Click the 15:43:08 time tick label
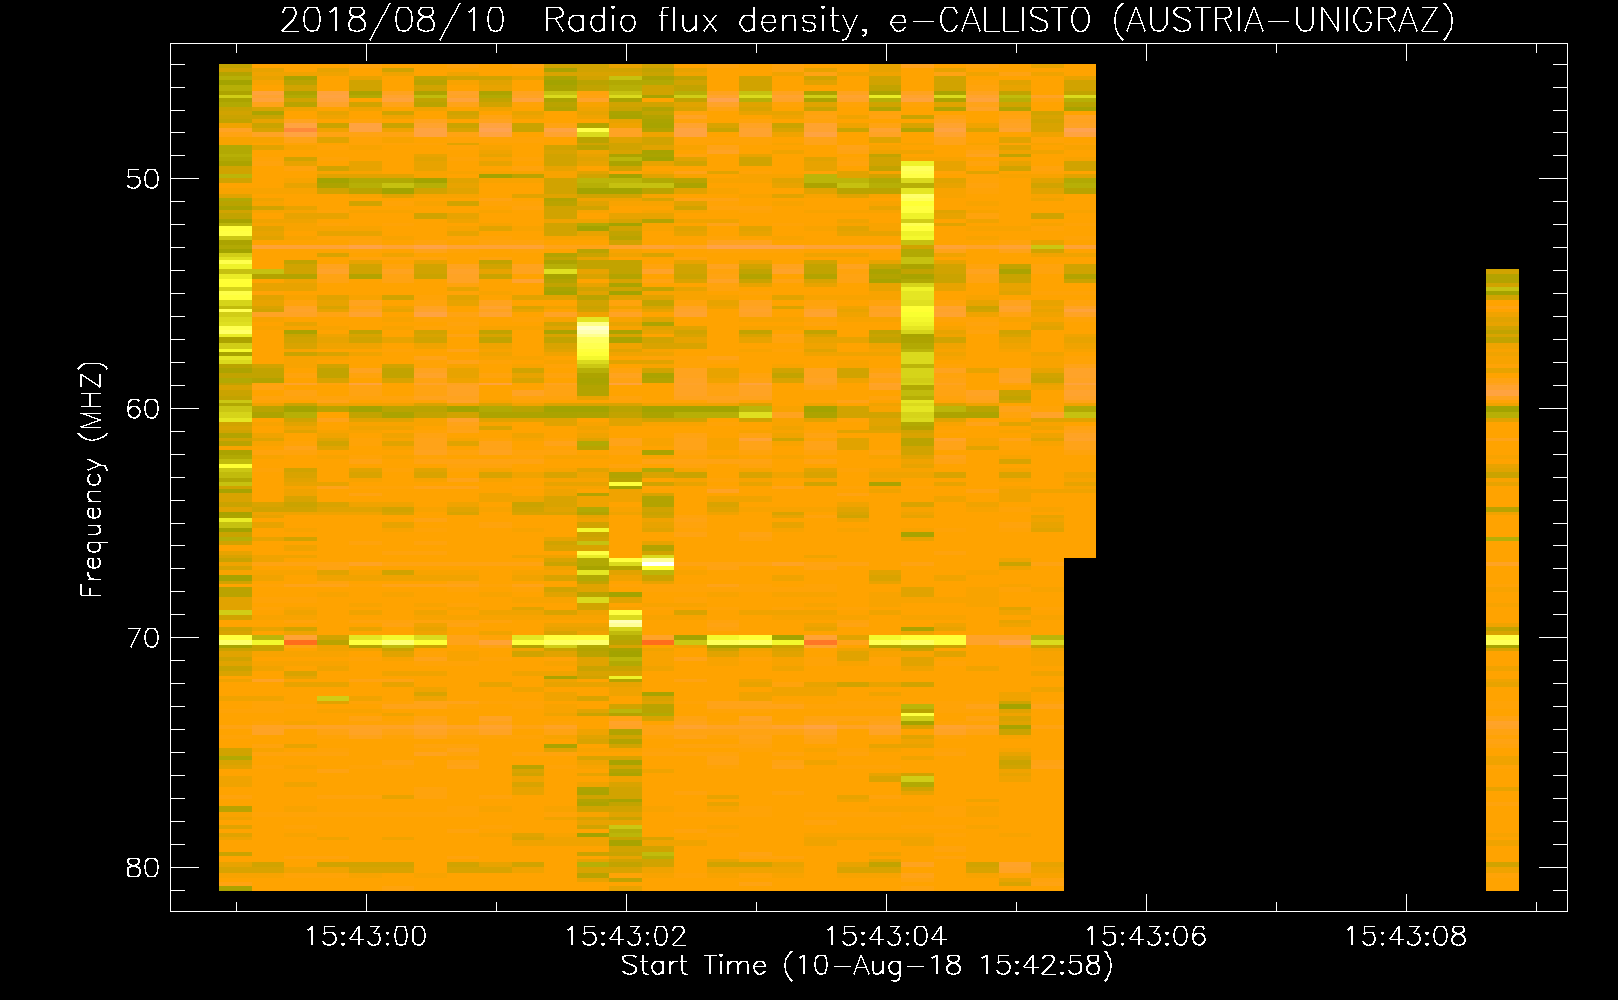Screen dimensions: 1618x1000 click(x=1406, y=936)
